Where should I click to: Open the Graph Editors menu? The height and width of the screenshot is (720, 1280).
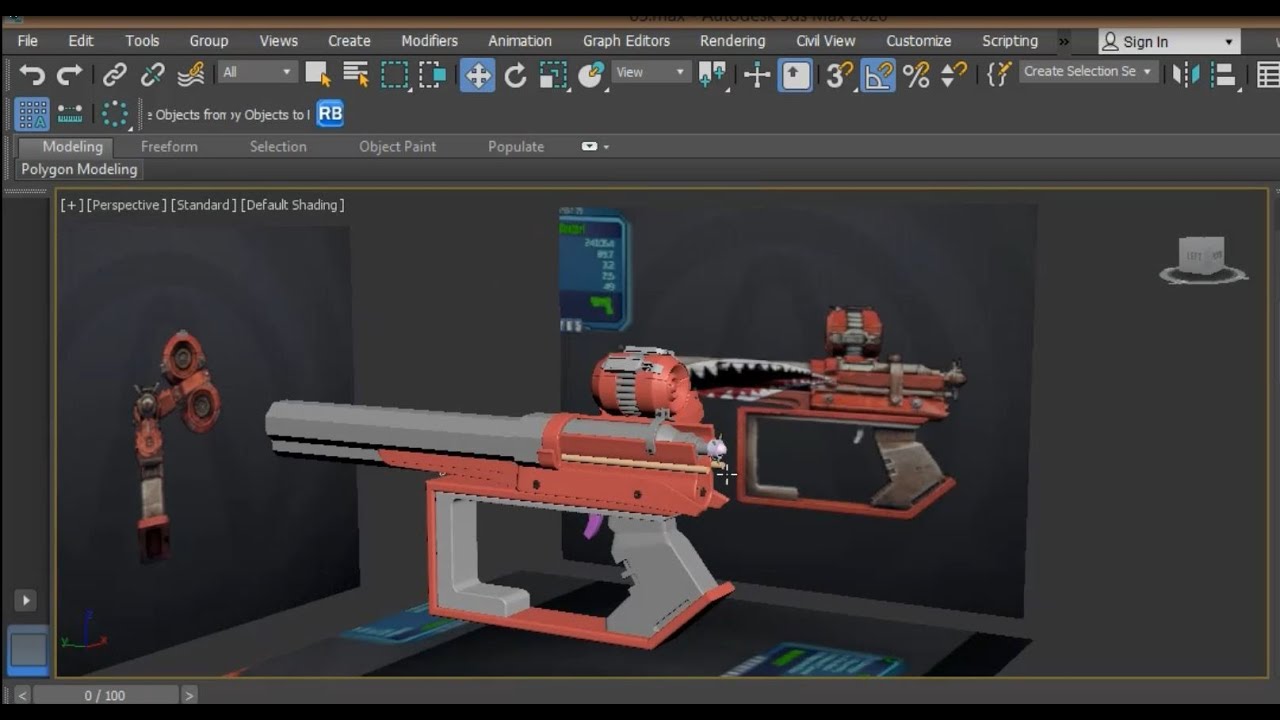pos(626,41)
